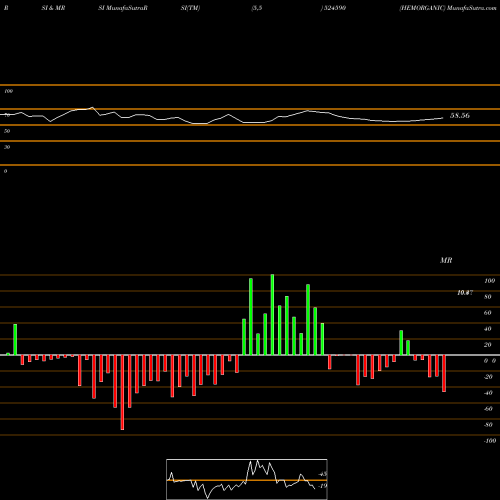Click the MR axis label 20
This screenshot has height=500, width=500.
(488, 345)
